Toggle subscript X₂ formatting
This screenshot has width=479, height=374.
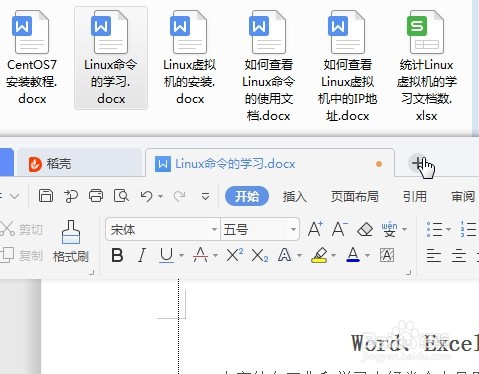260,256
